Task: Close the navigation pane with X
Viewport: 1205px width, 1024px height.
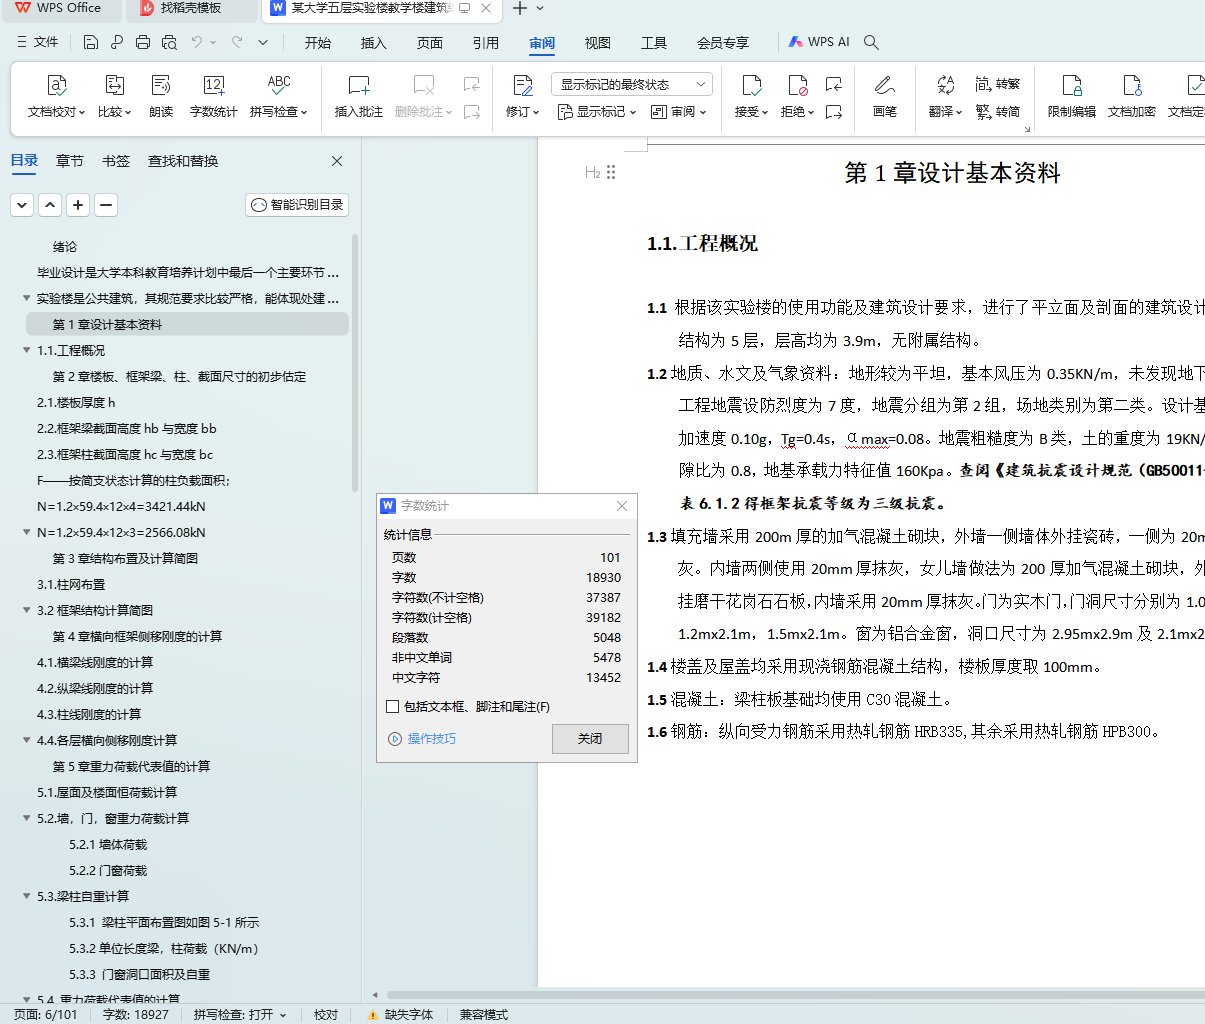Action: [x=337, y=161]
